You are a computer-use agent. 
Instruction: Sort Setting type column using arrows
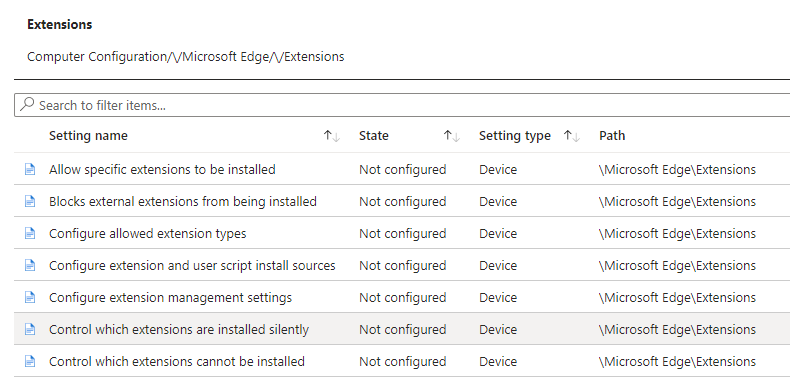tap(571, 136)
